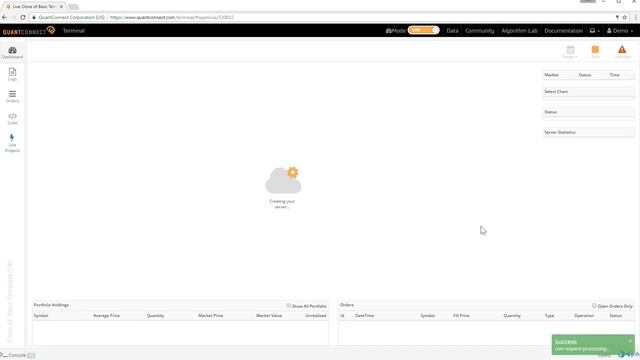
Task: Click the Success notification message
Action: tap(581, 349)
